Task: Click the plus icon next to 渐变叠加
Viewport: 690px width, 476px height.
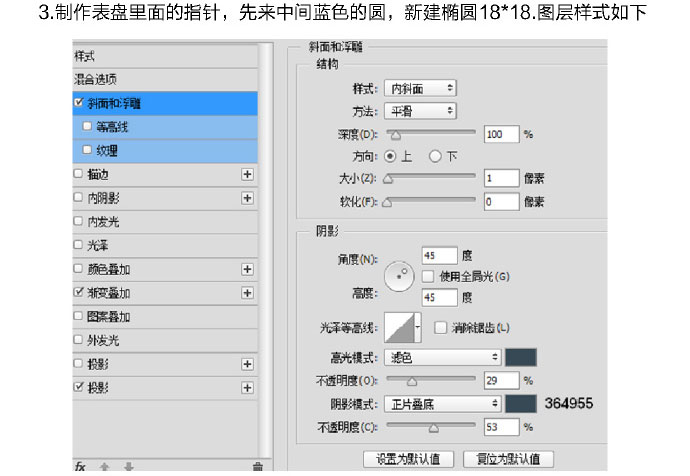Action: [x=247, y=293]
